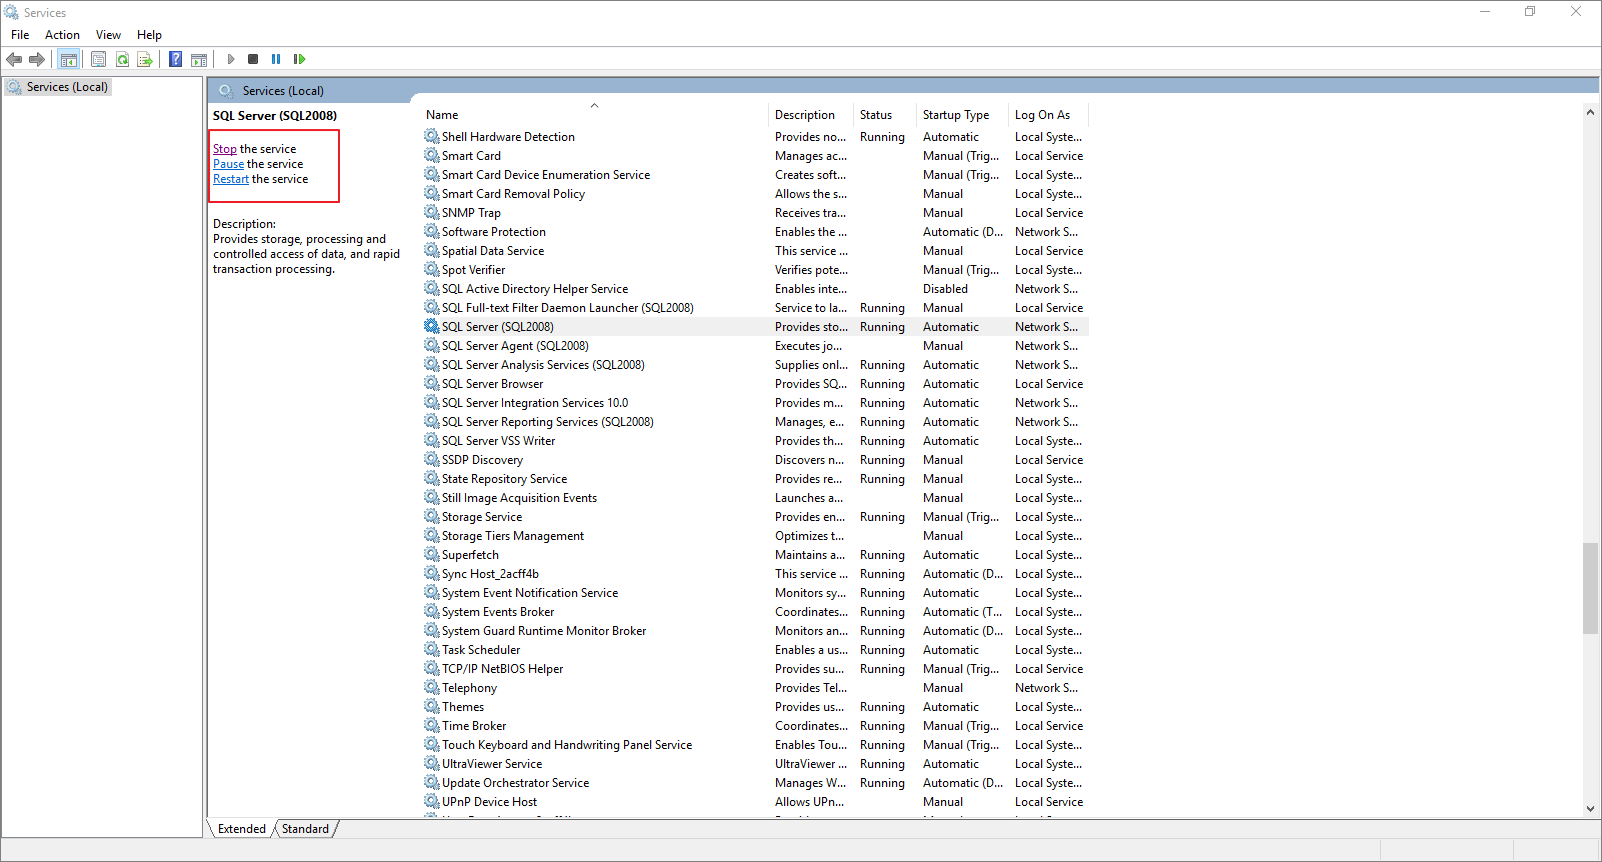Open the File menu
Image resolution: width=1602 pixels, height=862 pixels.
[20, 35]
